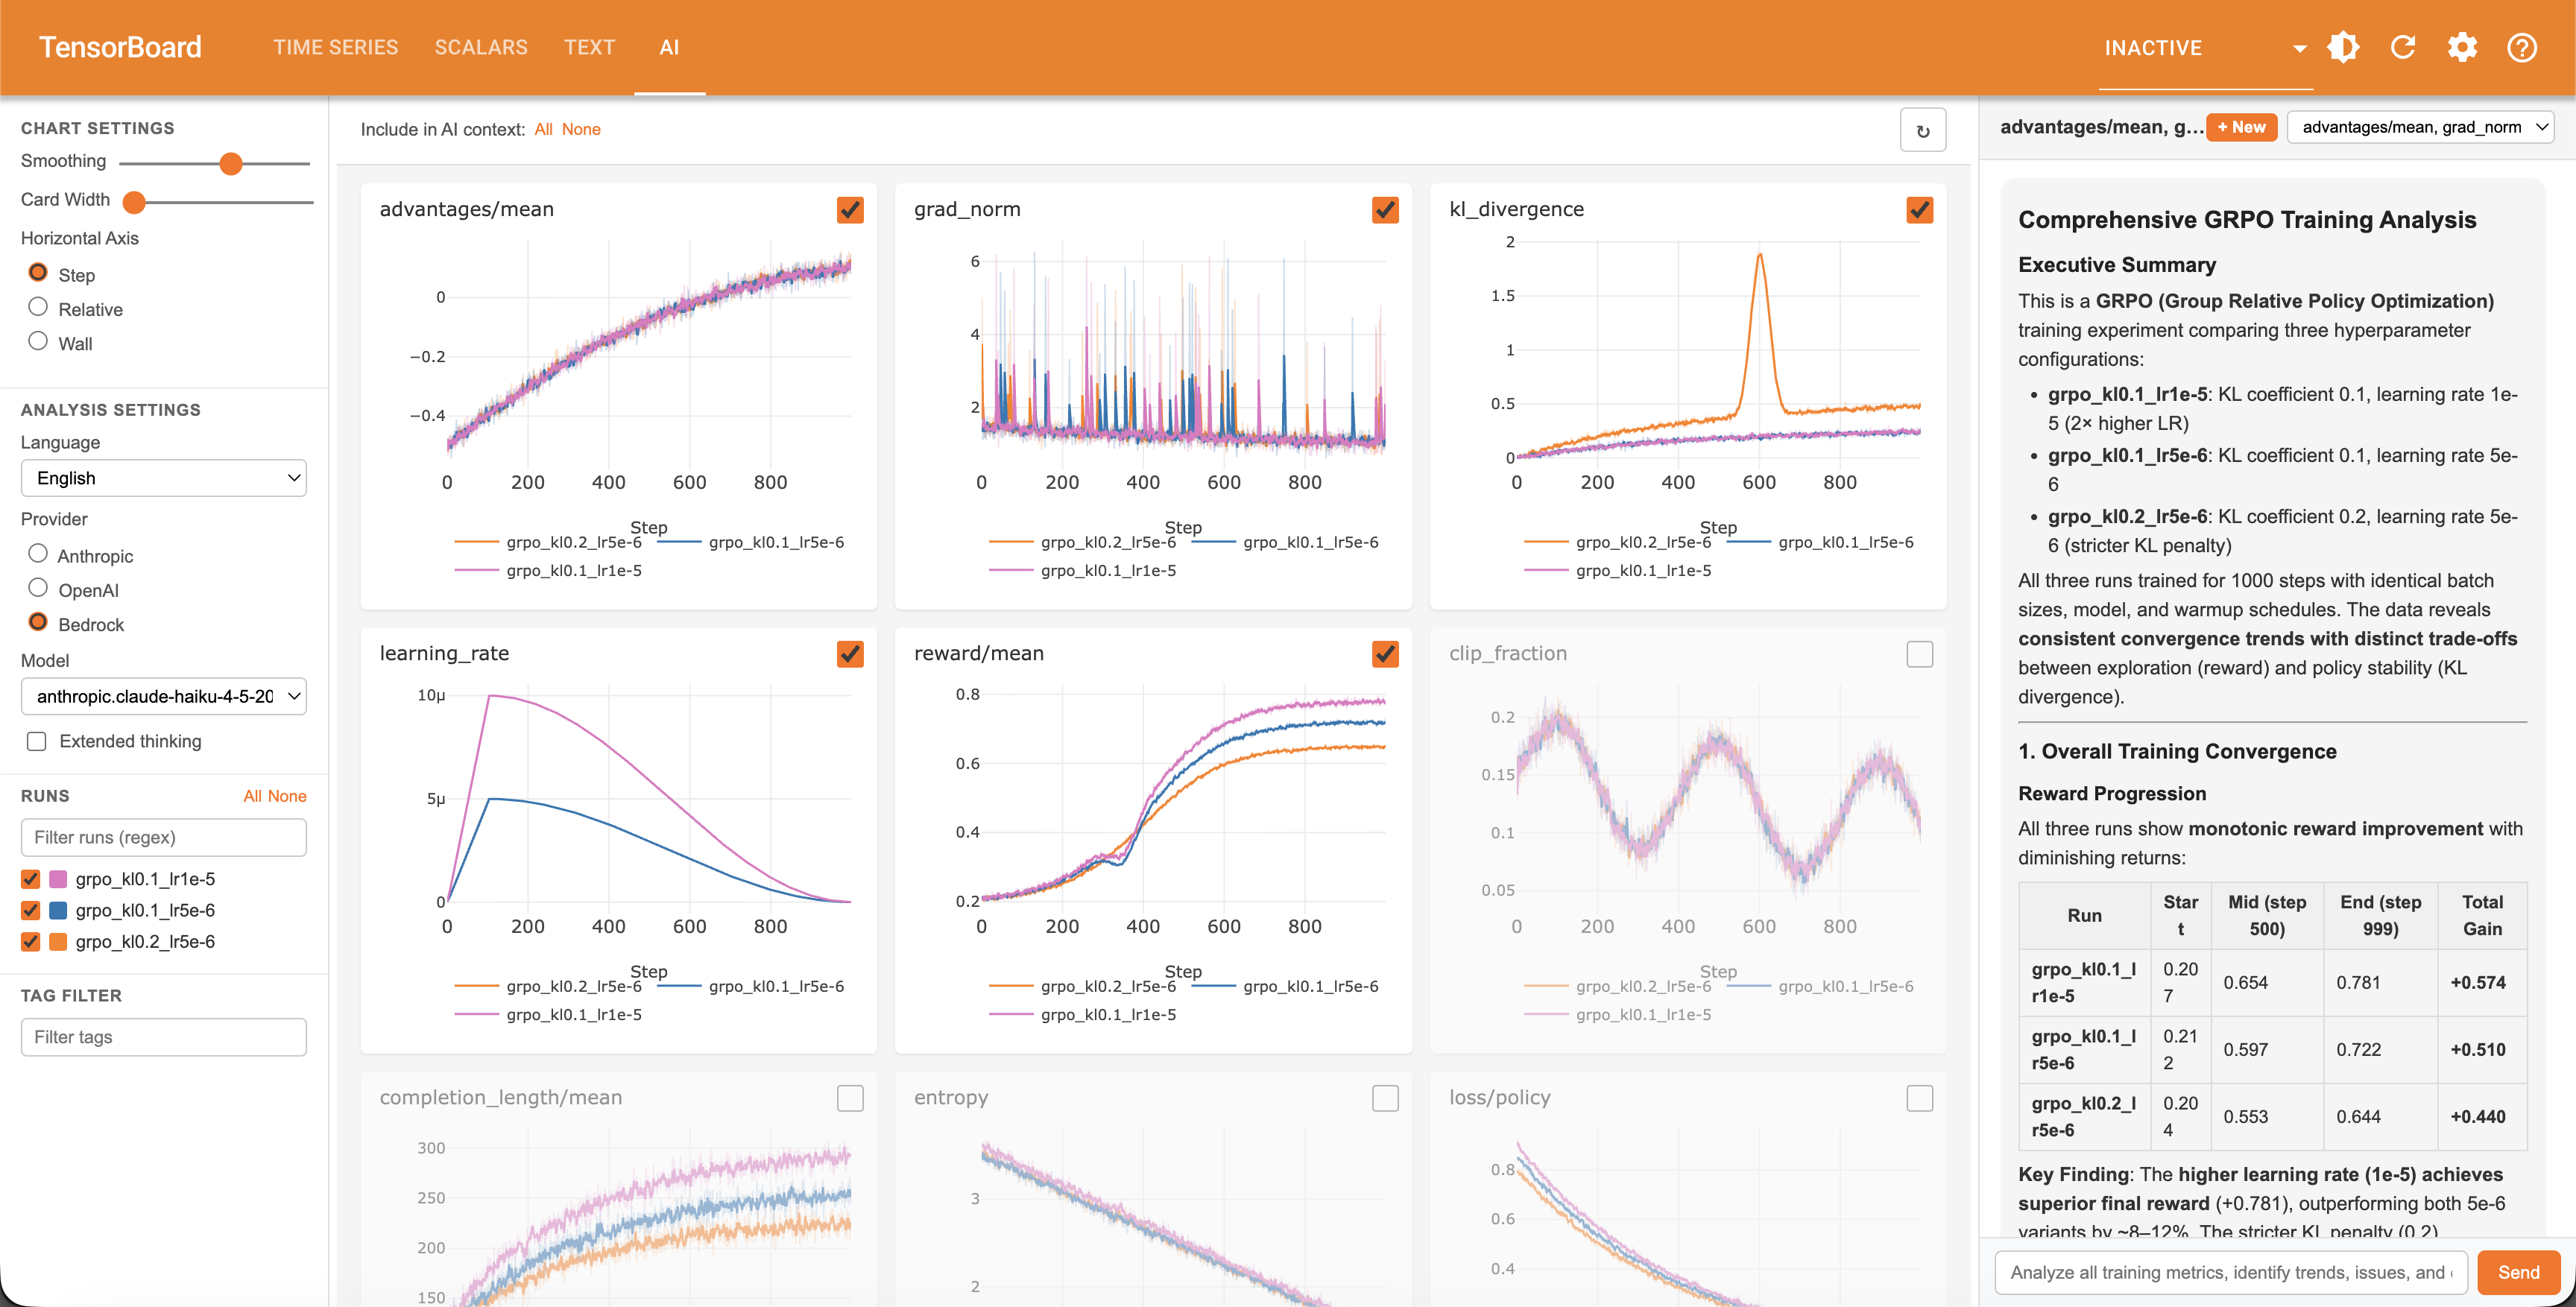The width and height of the screenshot is (2576, 1307).
Task: Click orange color swatch for grpo_kl0.2_lr5e-6
Action: 58,941
